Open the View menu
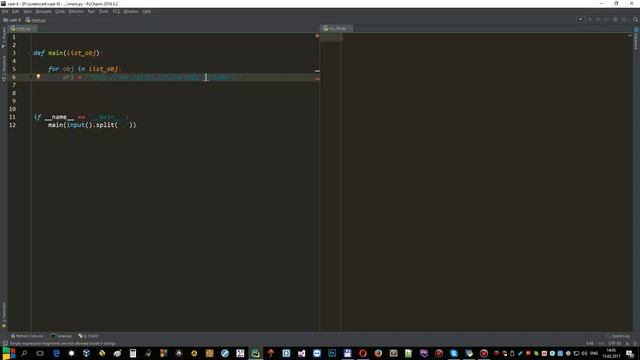 click(x=27, y=11)
